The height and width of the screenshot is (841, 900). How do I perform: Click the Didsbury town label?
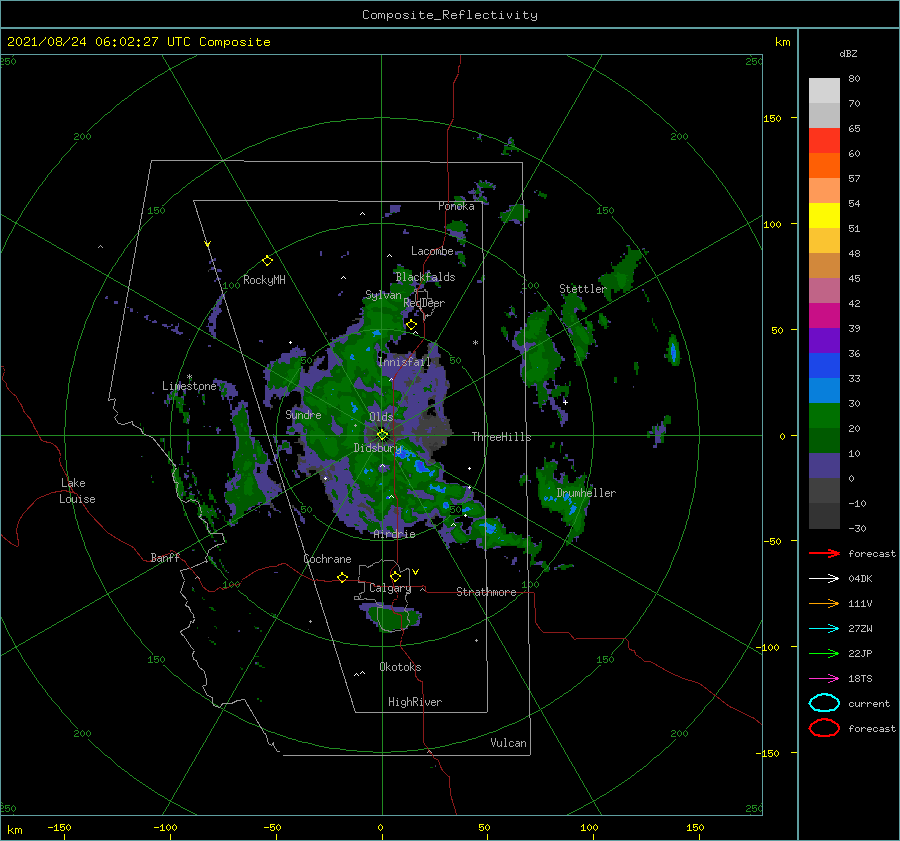click(x=378, y=448)
